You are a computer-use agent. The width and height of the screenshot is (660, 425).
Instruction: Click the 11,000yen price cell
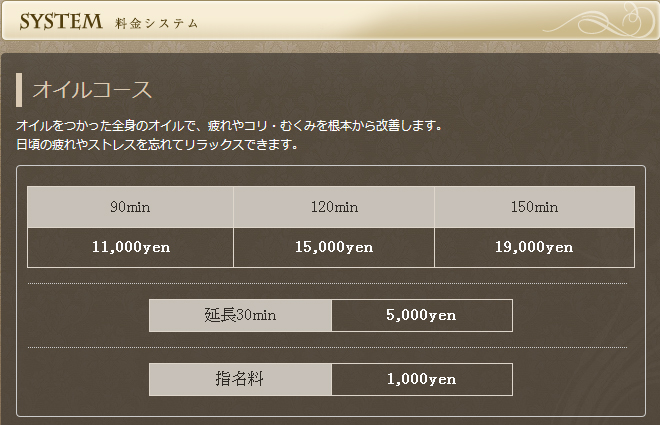click(x=130, y=247)
